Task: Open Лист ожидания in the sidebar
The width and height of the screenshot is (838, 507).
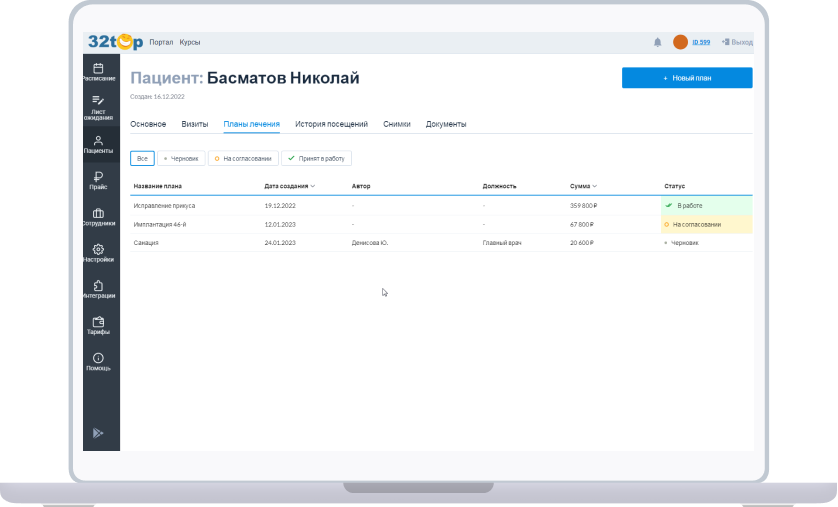Action: click(x=98, y=107)
